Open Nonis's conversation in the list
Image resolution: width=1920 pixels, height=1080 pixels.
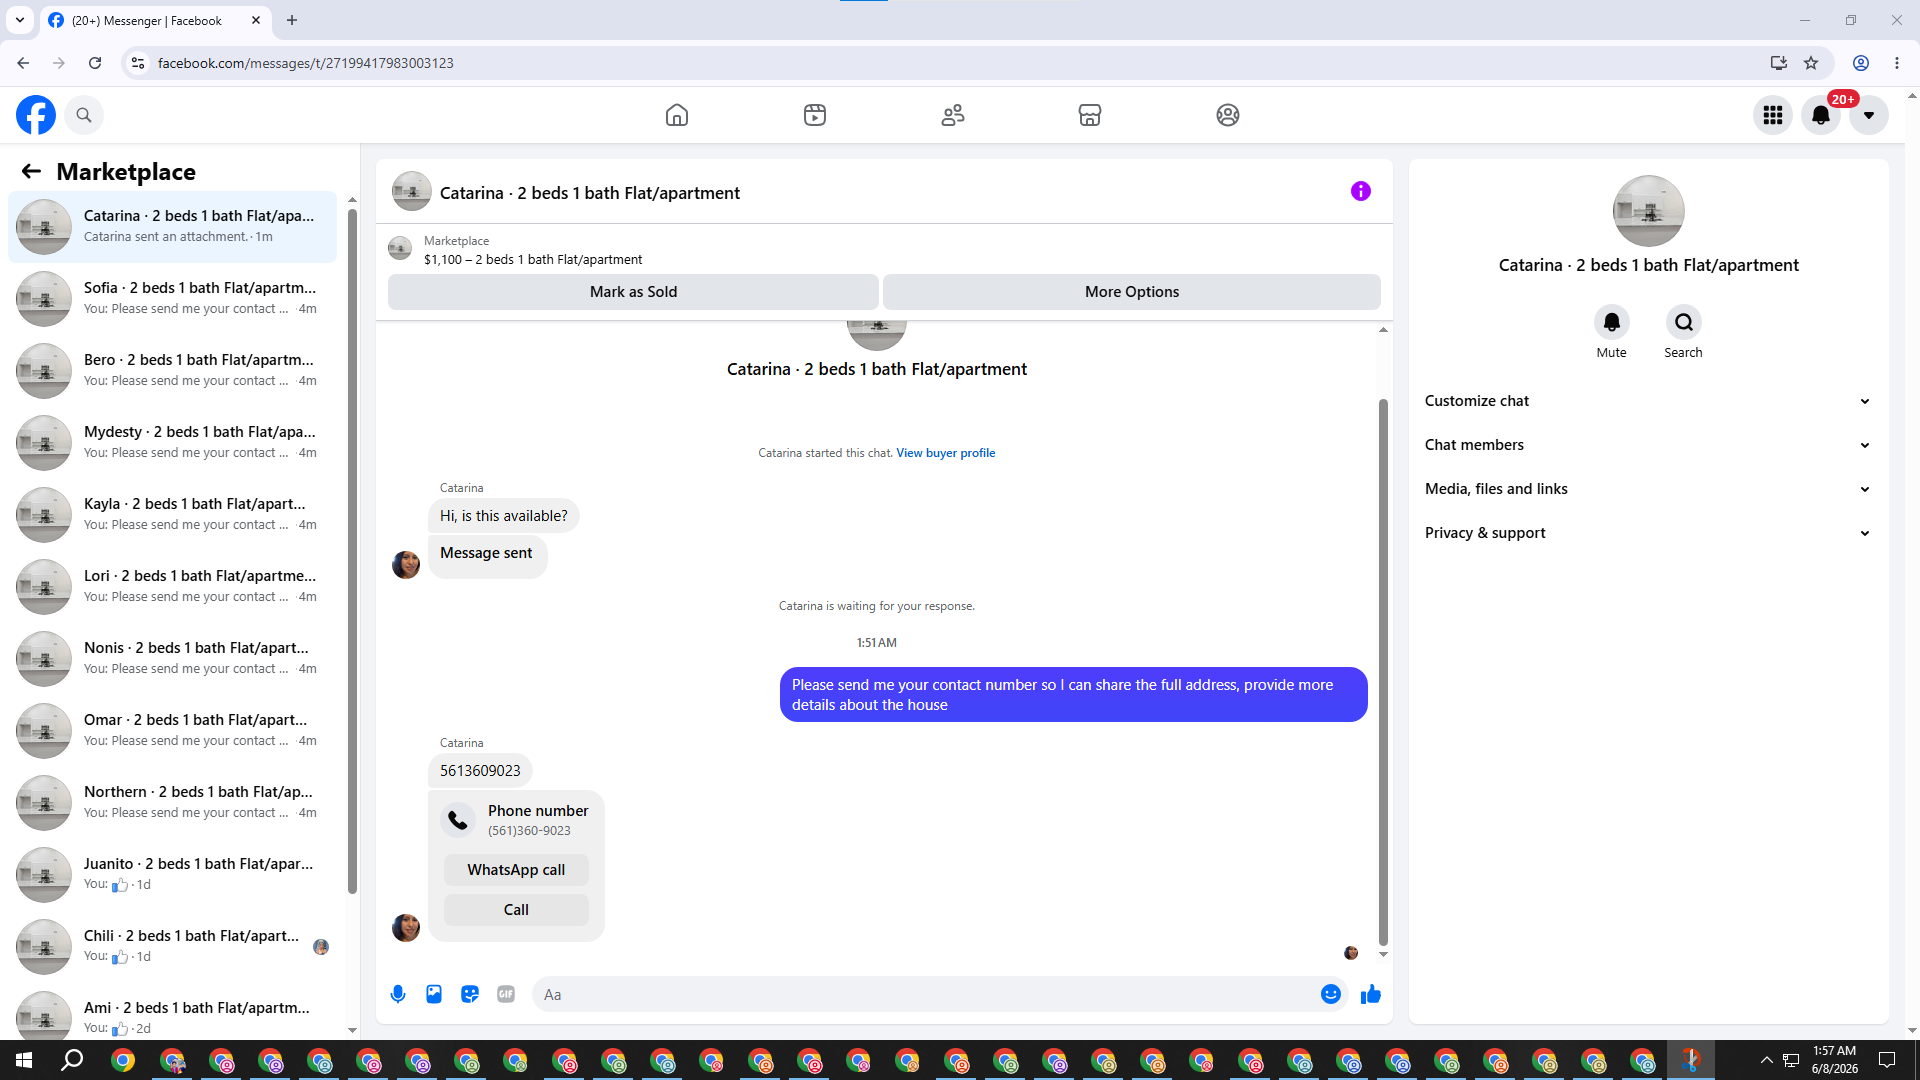tap(172, 658)
